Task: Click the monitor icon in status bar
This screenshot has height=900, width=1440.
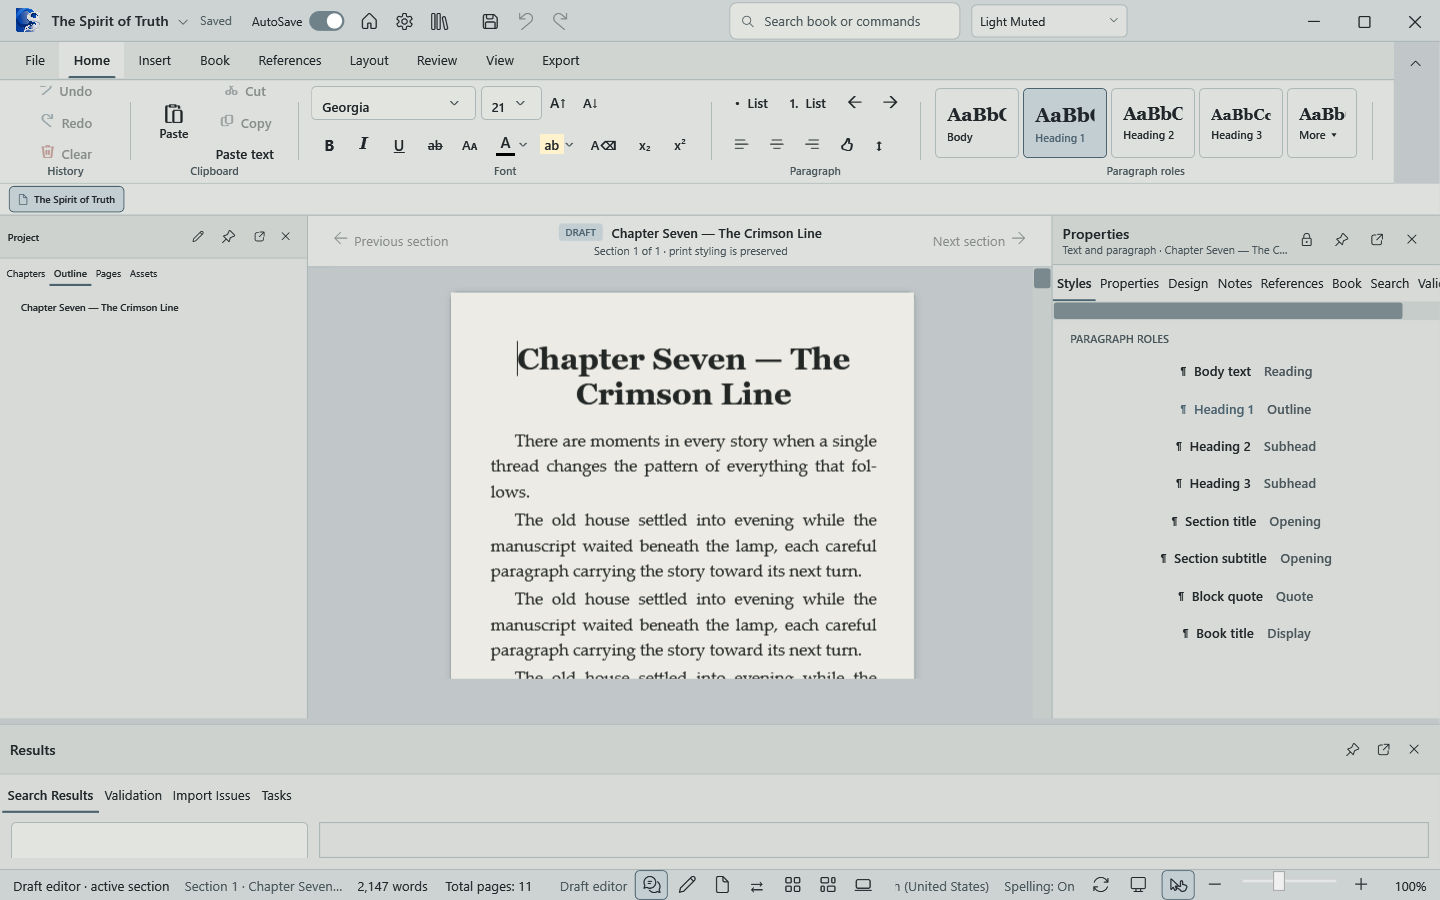Action: point(1138,885)
